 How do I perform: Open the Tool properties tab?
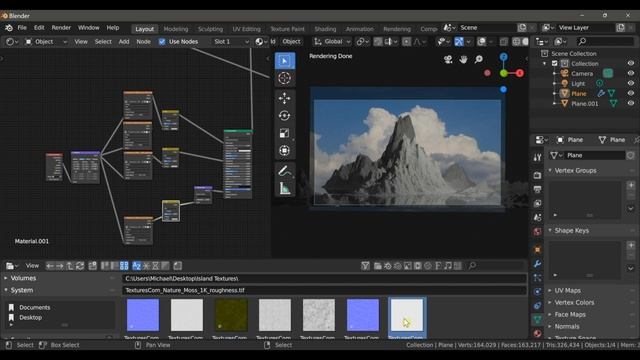(x=537, y=158)
